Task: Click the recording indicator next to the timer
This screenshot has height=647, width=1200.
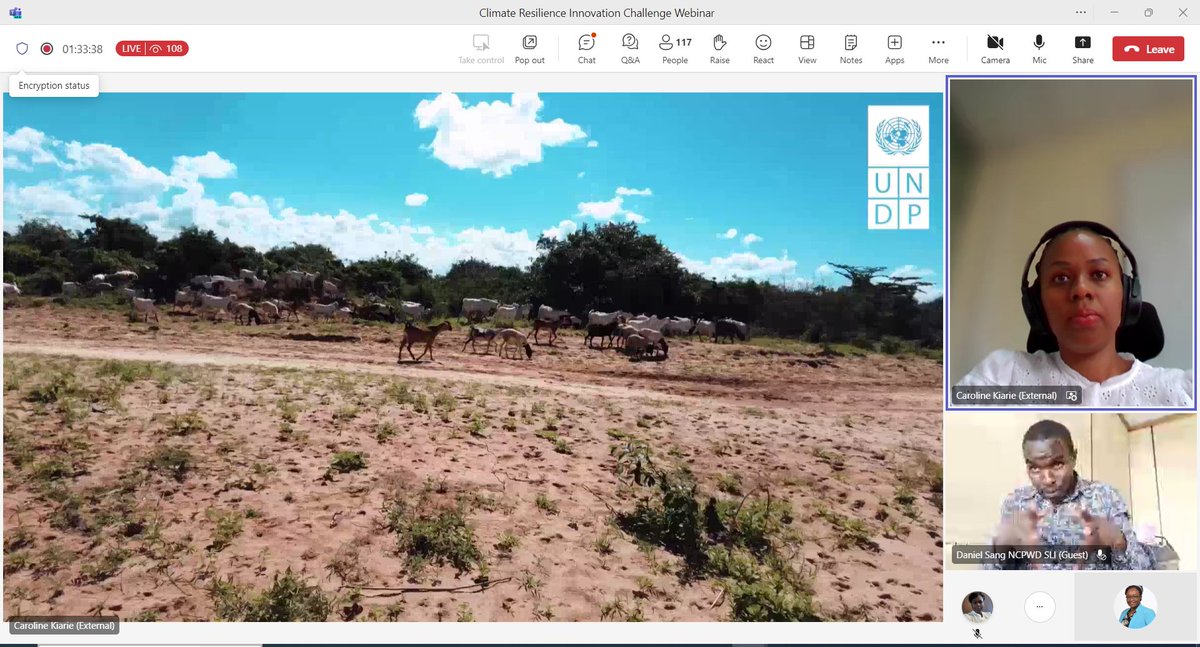Action: pos(45,47)
